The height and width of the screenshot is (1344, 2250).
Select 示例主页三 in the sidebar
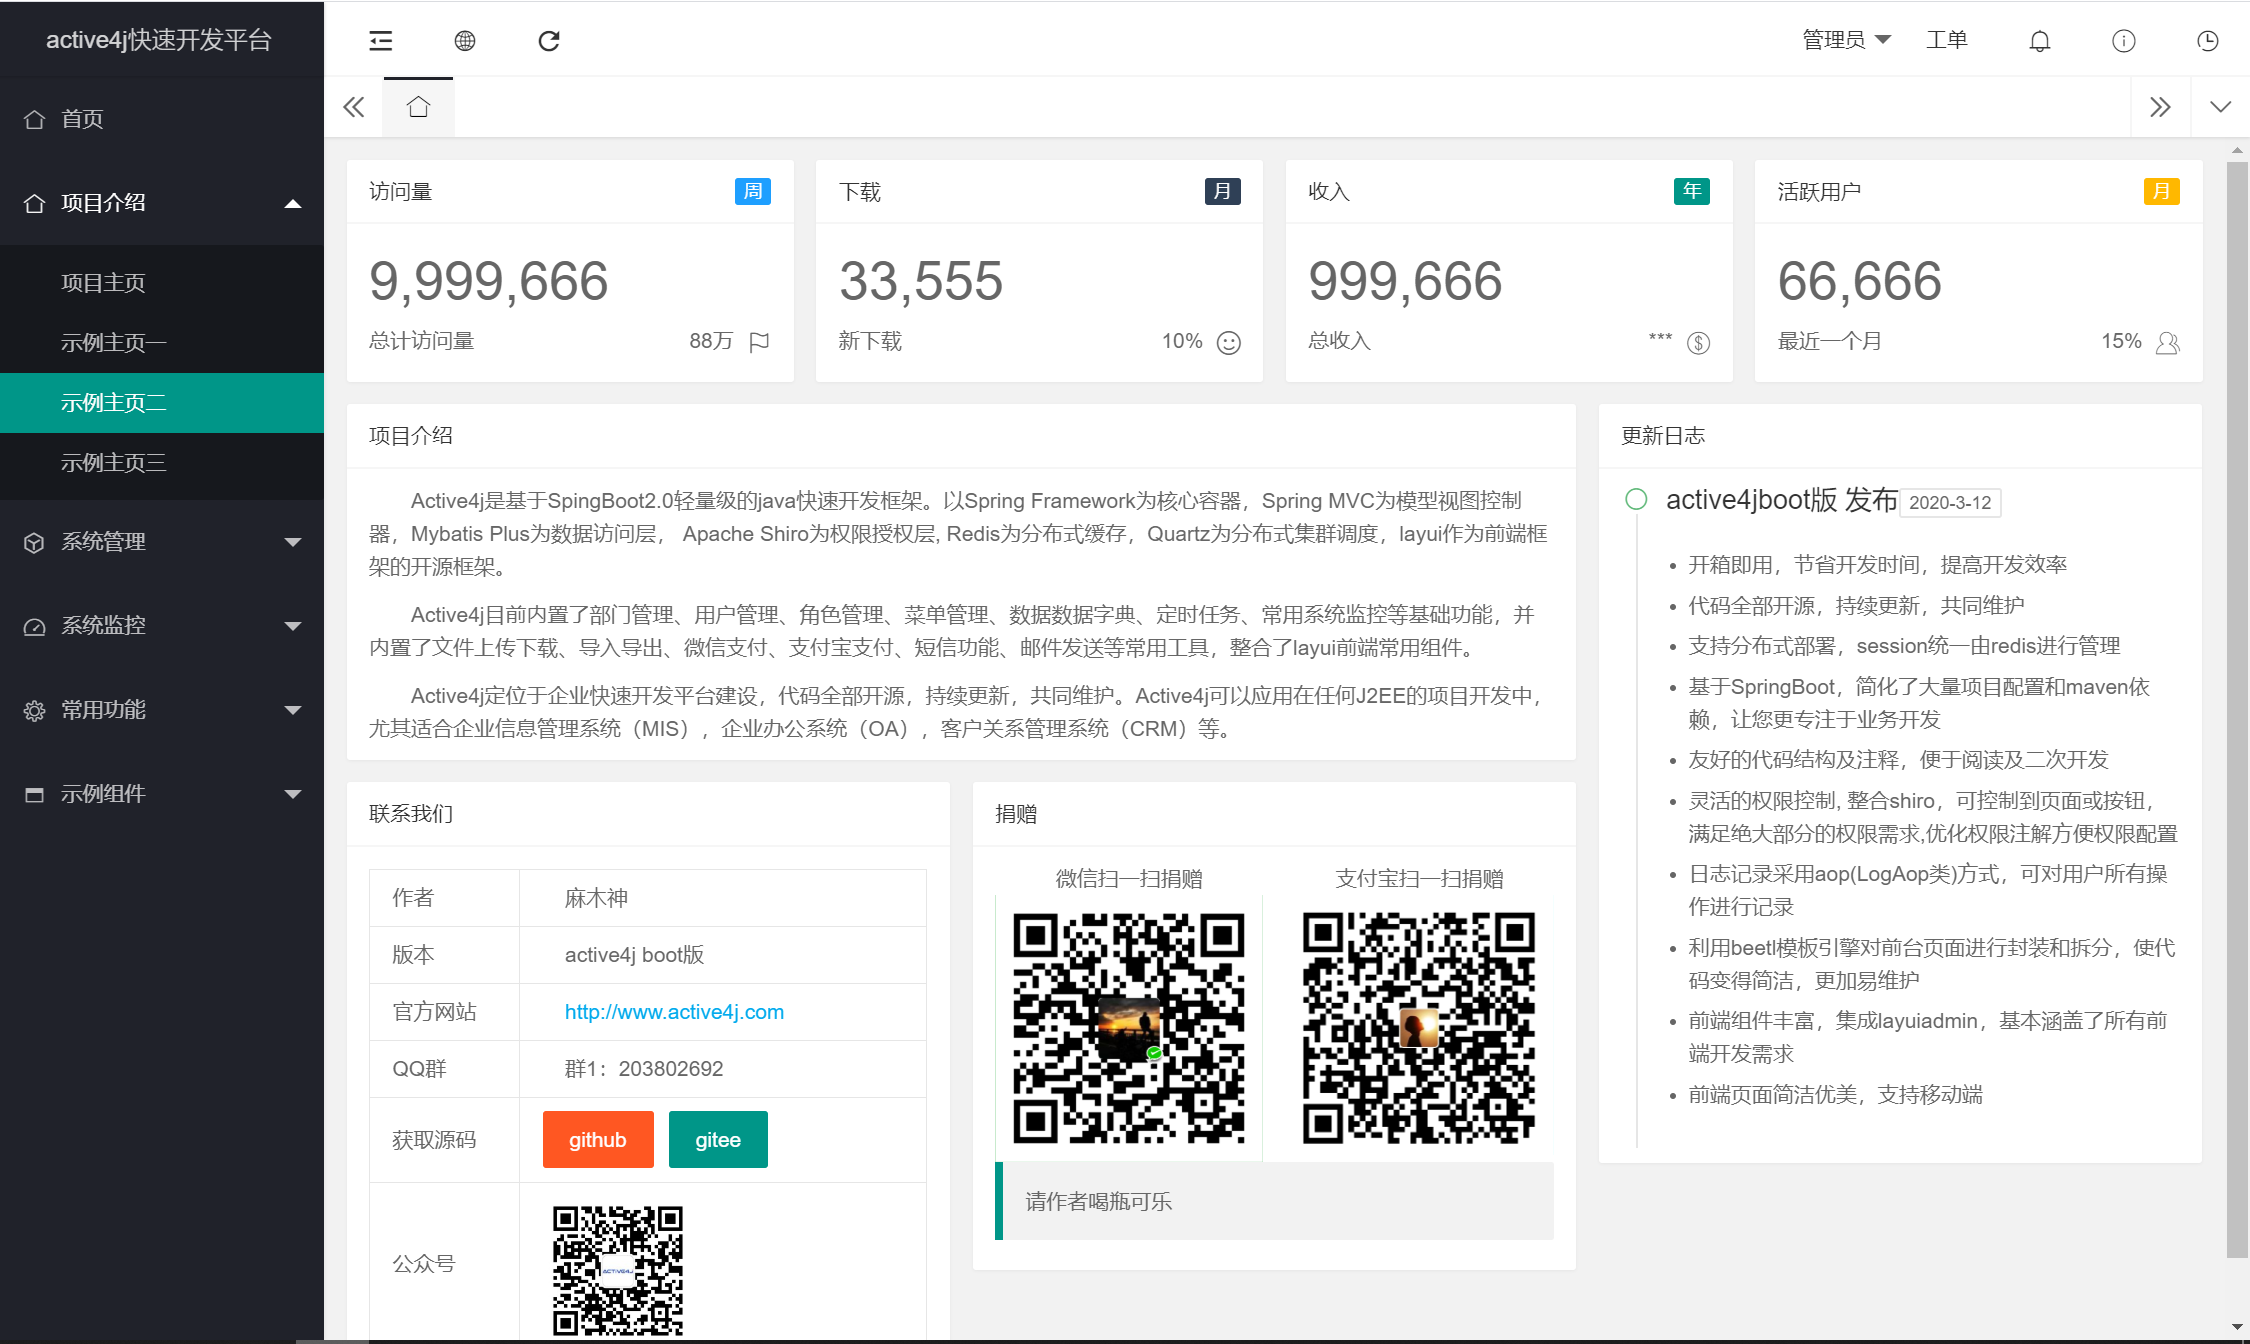[113, 463]
